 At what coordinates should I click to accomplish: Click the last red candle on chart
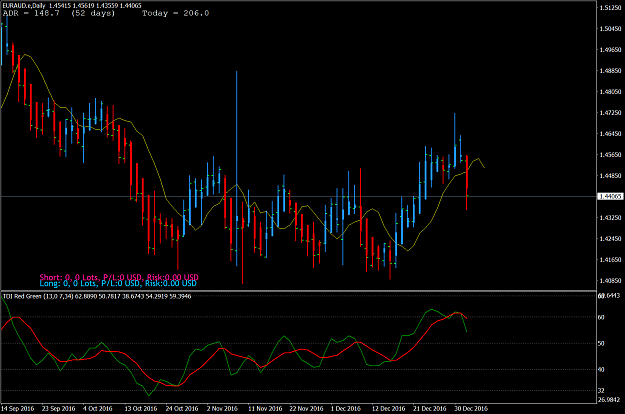(466, 182)
